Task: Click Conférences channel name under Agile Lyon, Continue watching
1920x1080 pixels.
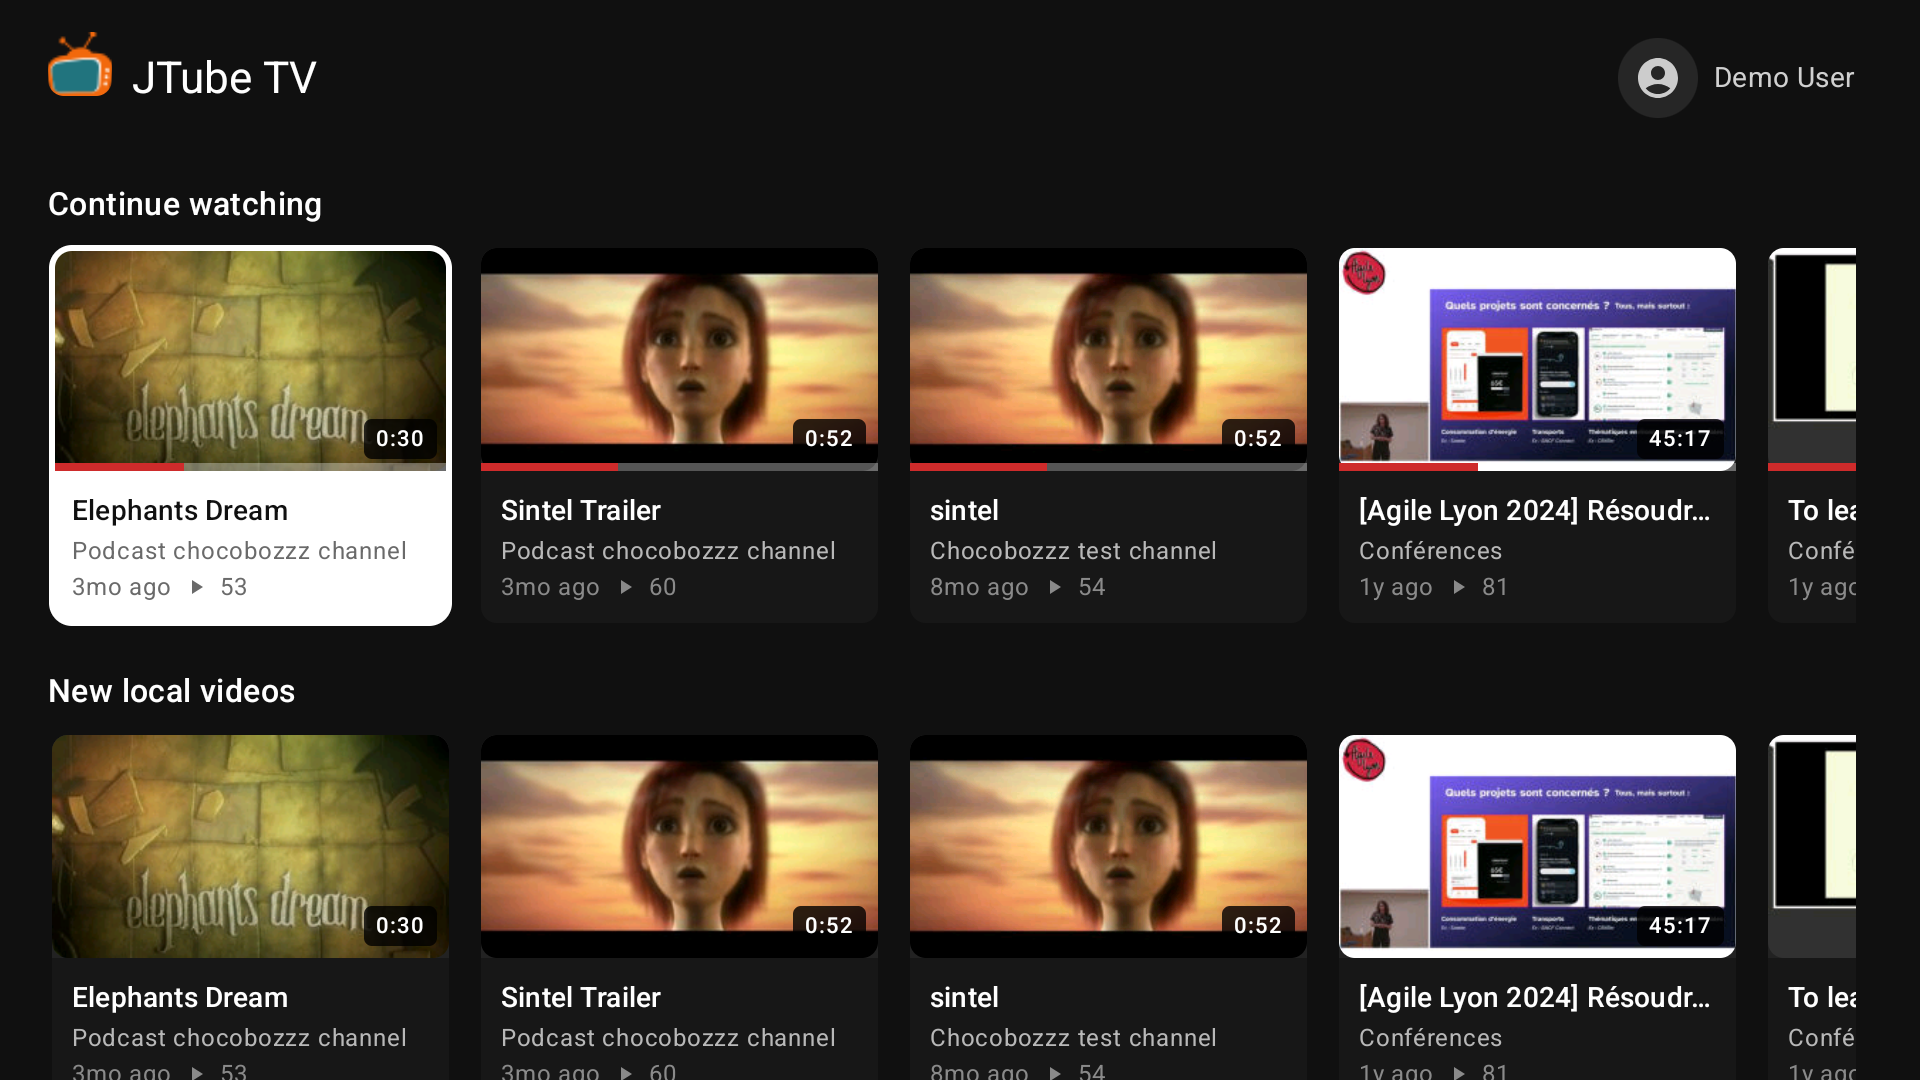Action: [1430, 551]
